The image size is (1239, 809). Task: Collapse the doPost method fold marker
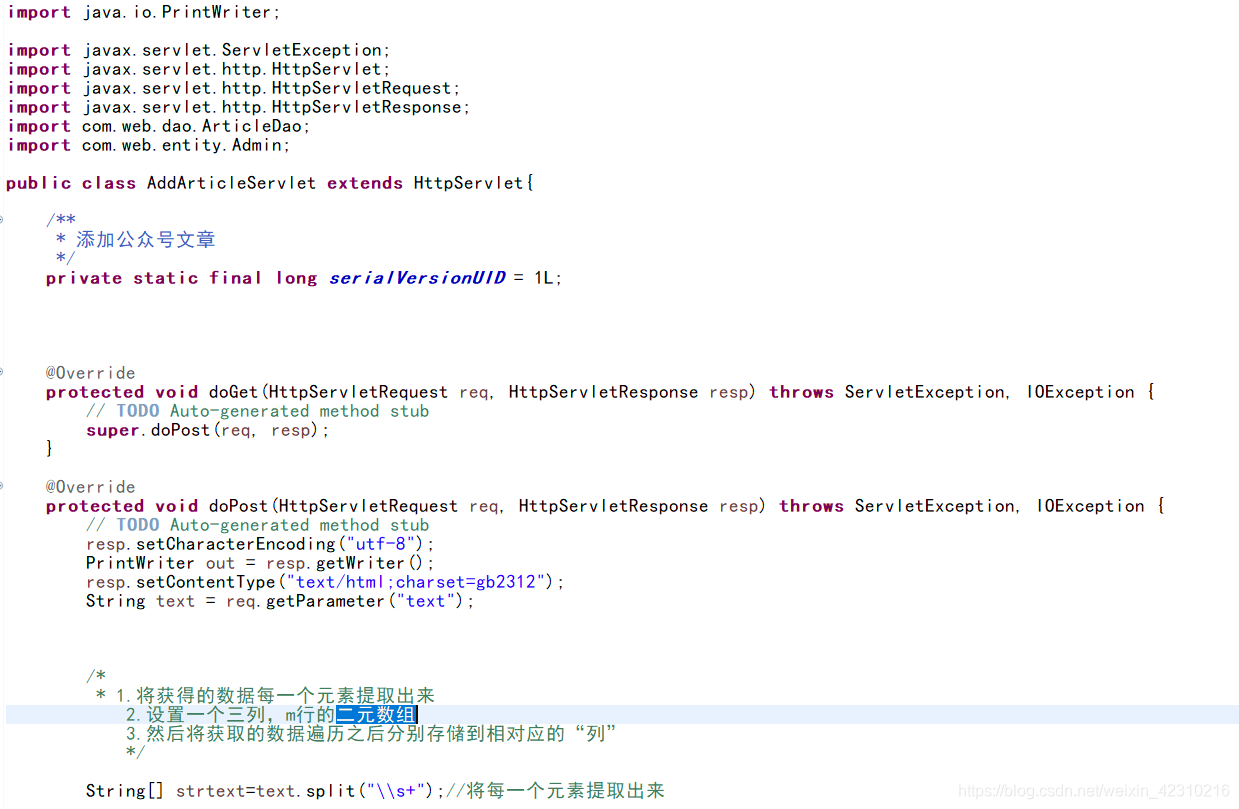pos(2,487)
